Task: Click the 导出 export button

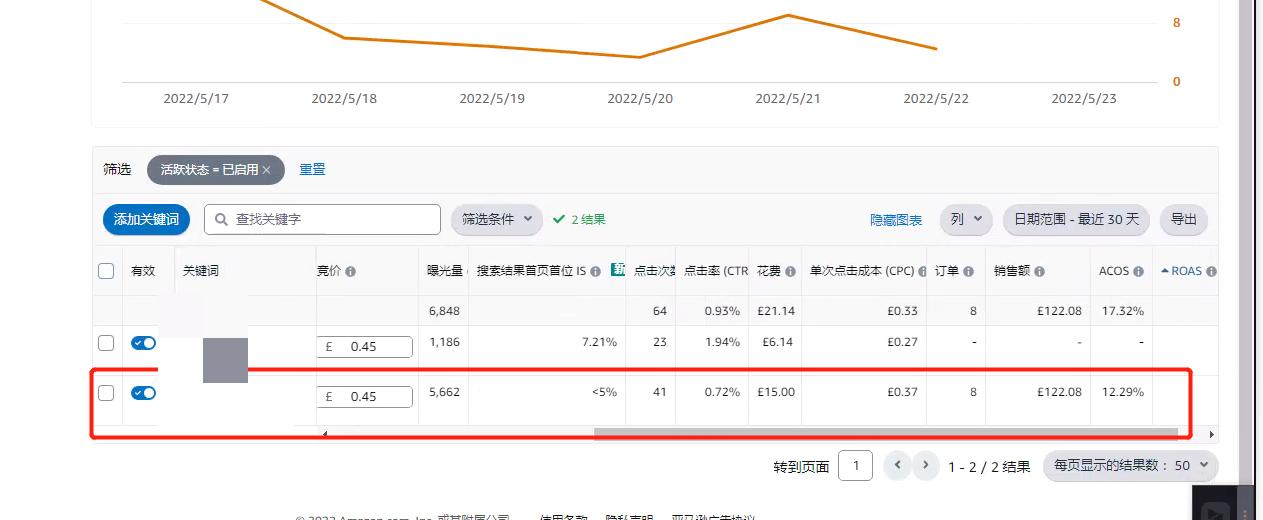Action: (1184, 219)
